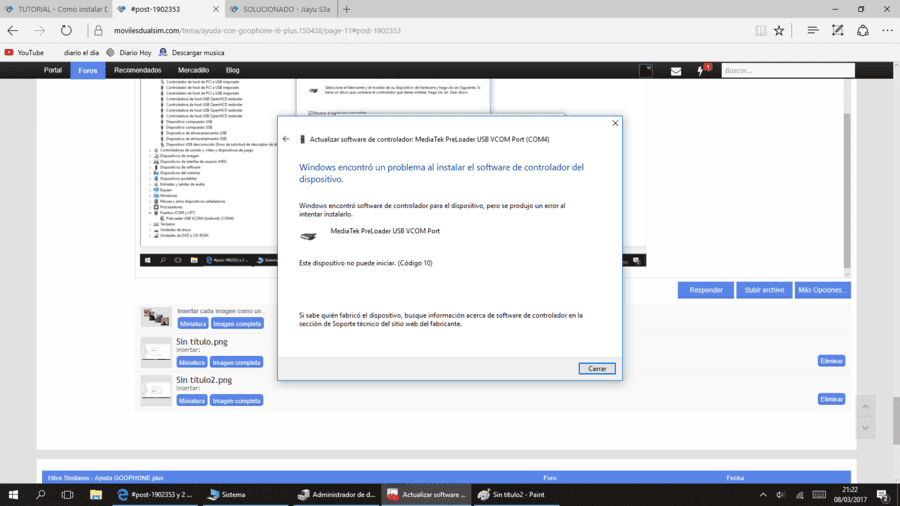The height and width of the screenshot is (506, 900).
Task: Switch to Edge #post-1902353 taskbar item
Action: click(155, 495)
